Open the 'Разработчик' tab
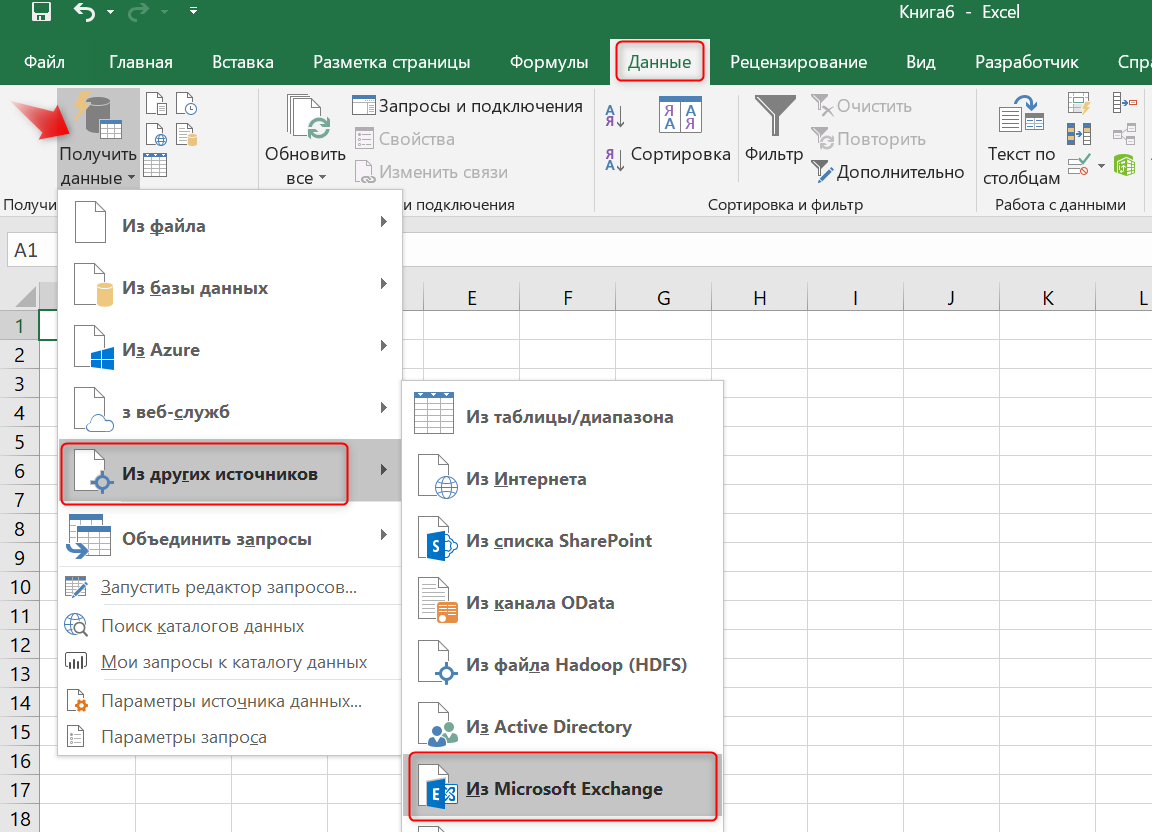 click(1026, 62)
